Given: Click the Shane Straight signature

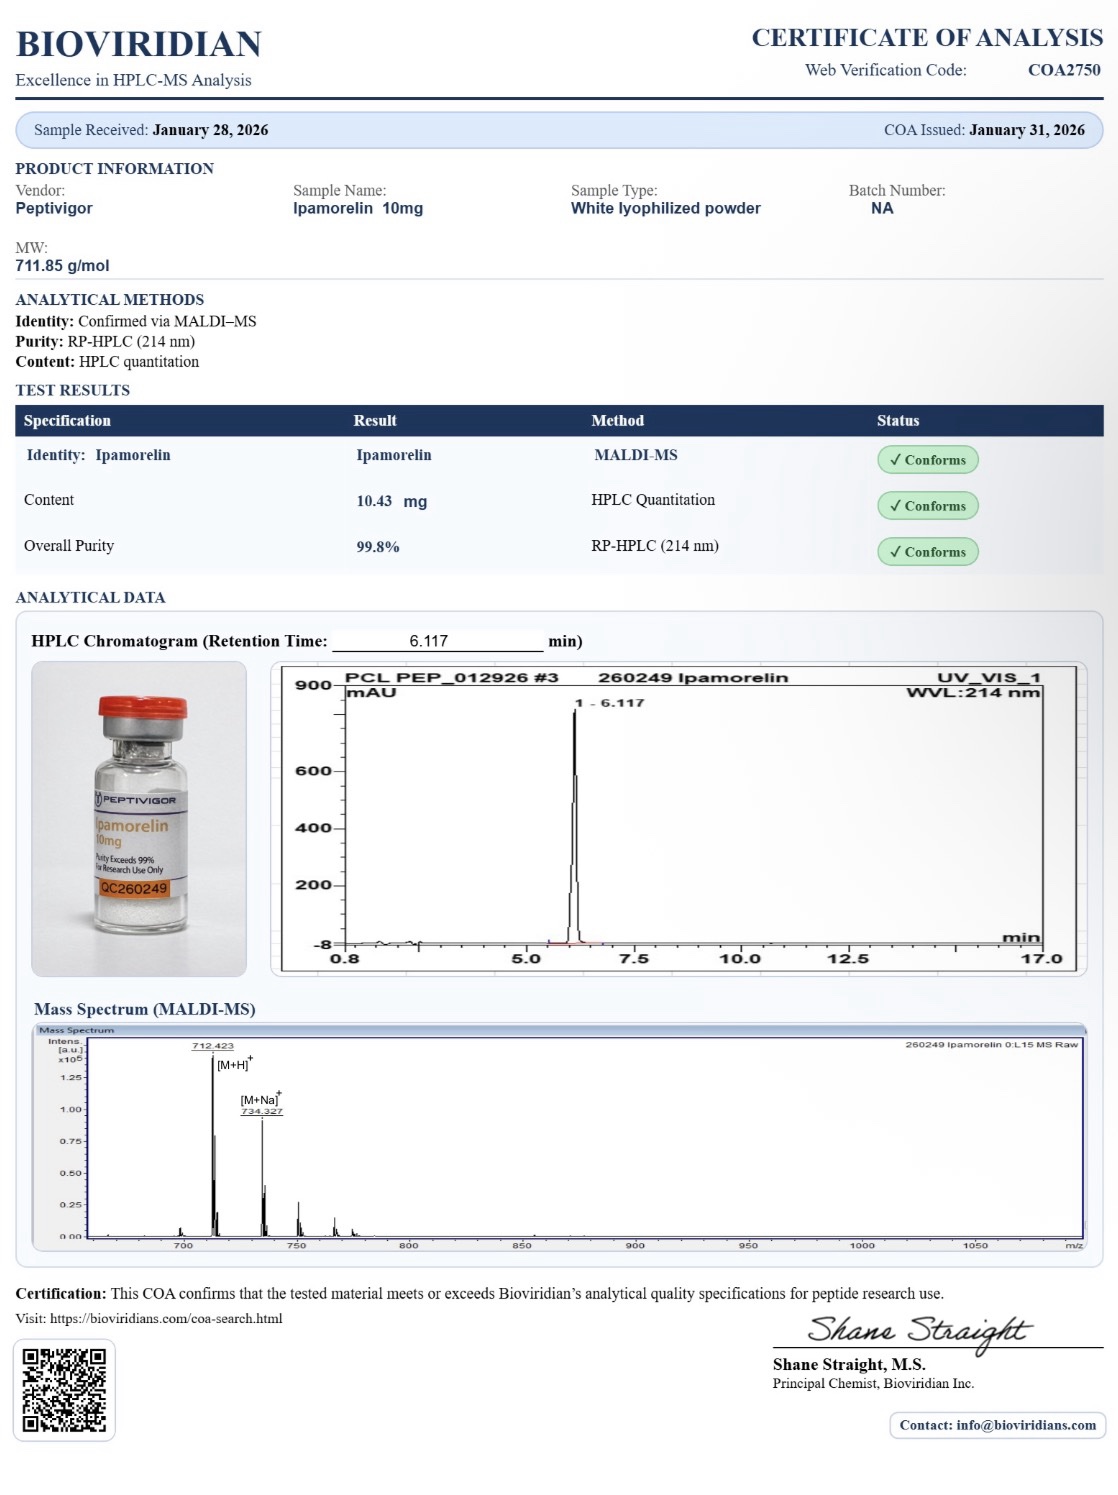Looking at the screenshot, I should pyautogui.click(x=918, y=1331).
